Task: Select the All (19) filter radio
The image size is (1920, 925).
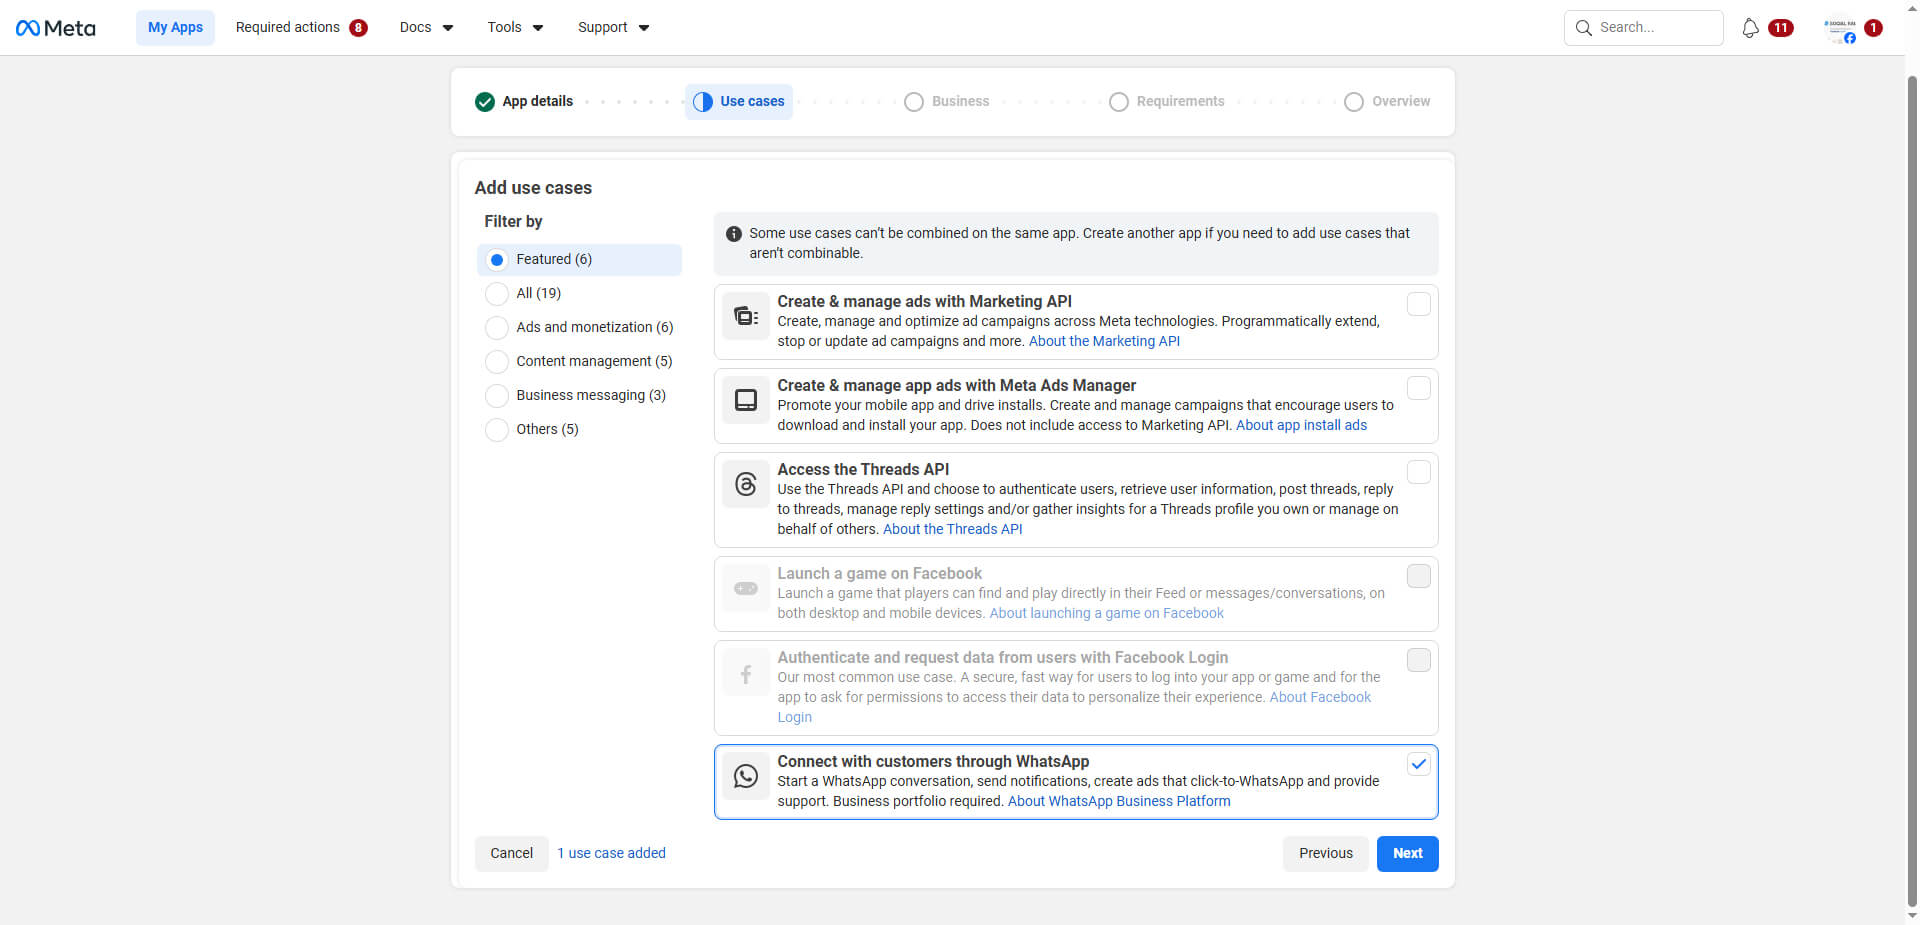Action: click(497, 294)
